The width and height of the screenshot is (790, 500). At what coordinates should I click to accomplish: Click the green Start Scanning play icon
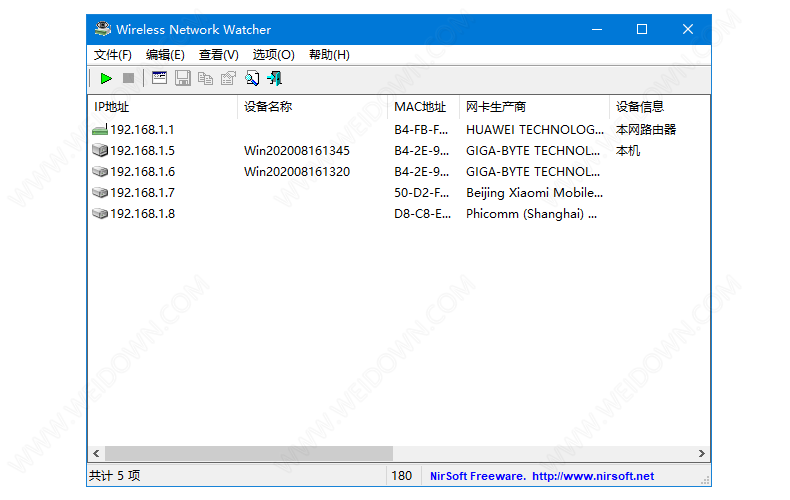(x=106, y=78)
